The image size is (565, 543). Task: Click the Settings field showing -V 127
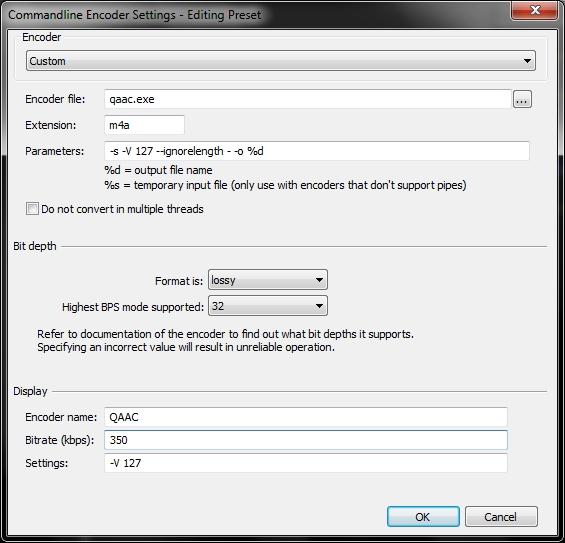pyautogui.click(x=306, y=463)
